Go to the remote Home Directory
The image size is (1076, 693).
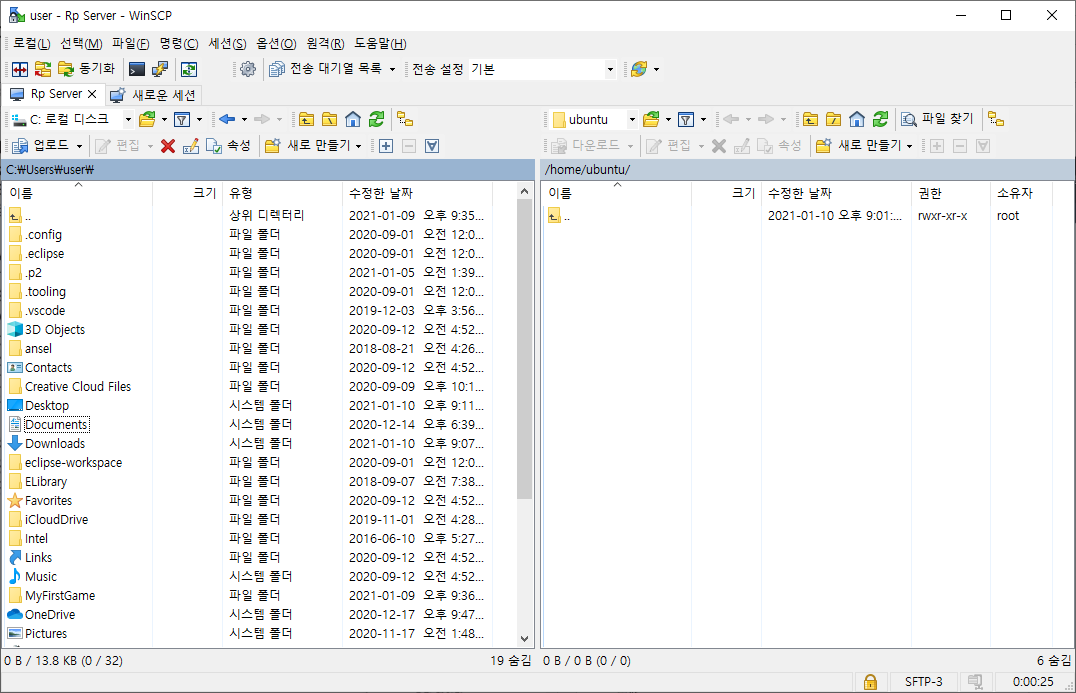click(856, 119)
